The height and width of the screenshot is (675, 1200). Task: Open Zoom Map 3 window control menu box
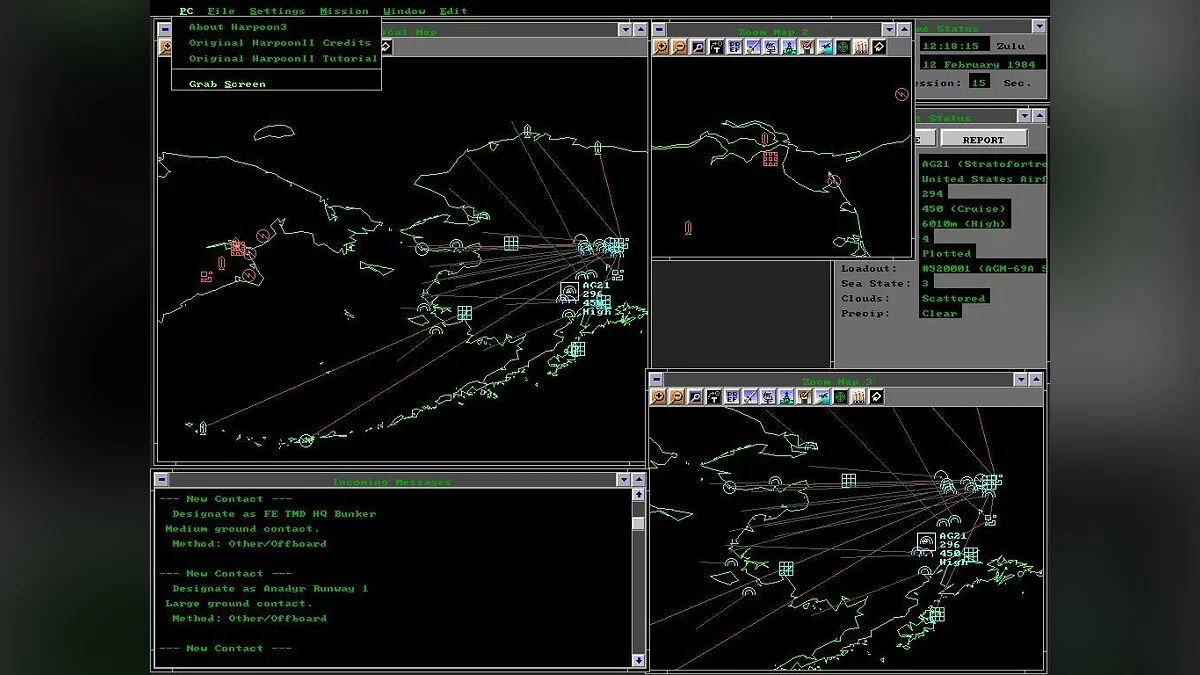(657, 379)
